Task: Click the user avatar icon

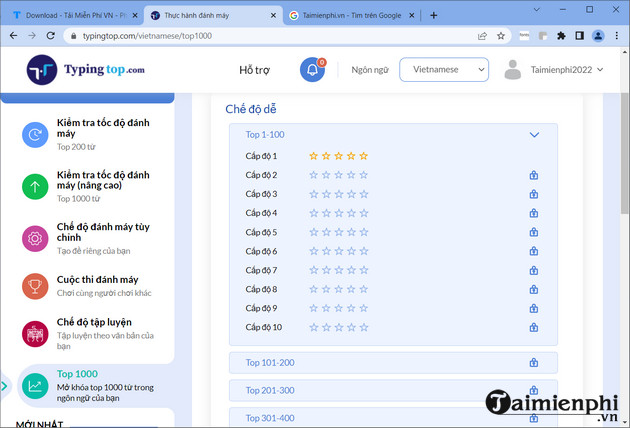Action: point(513,70)
